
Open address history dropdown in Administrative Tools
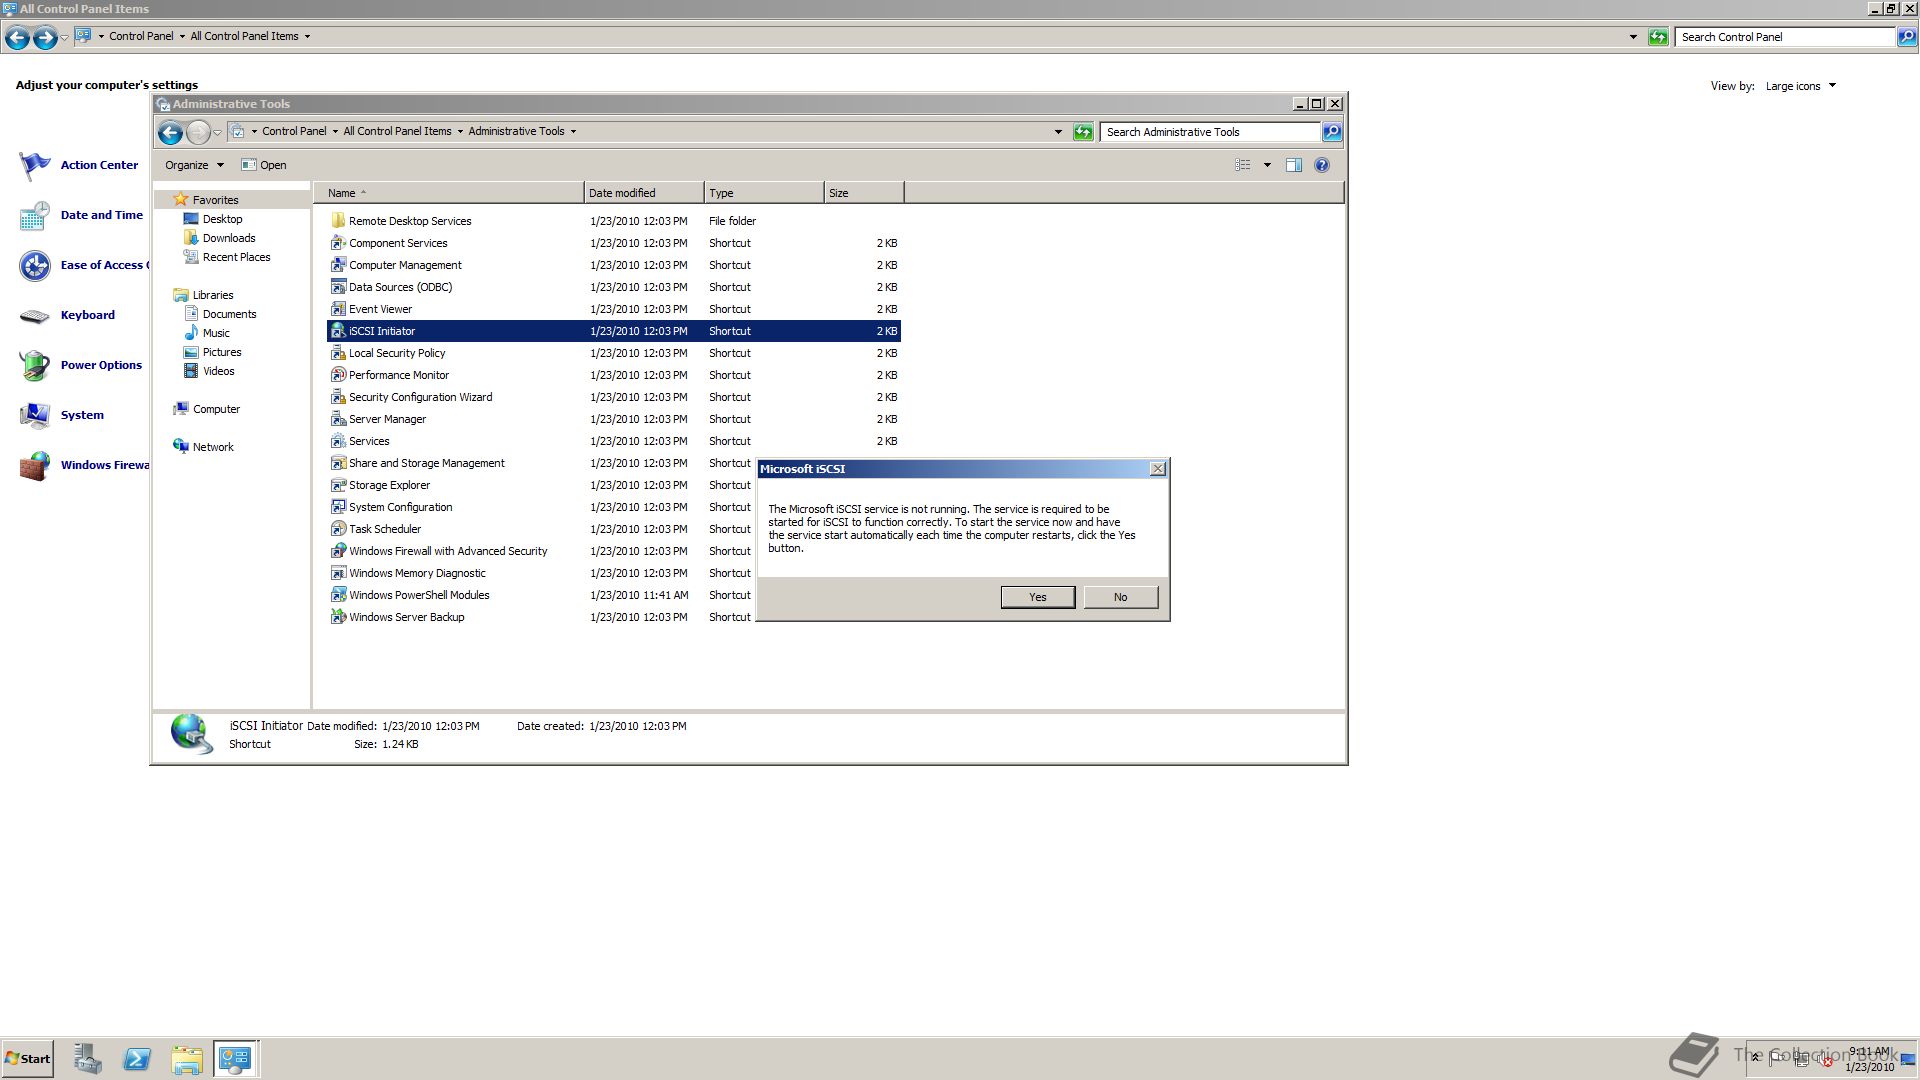(x=1058, y=132)
